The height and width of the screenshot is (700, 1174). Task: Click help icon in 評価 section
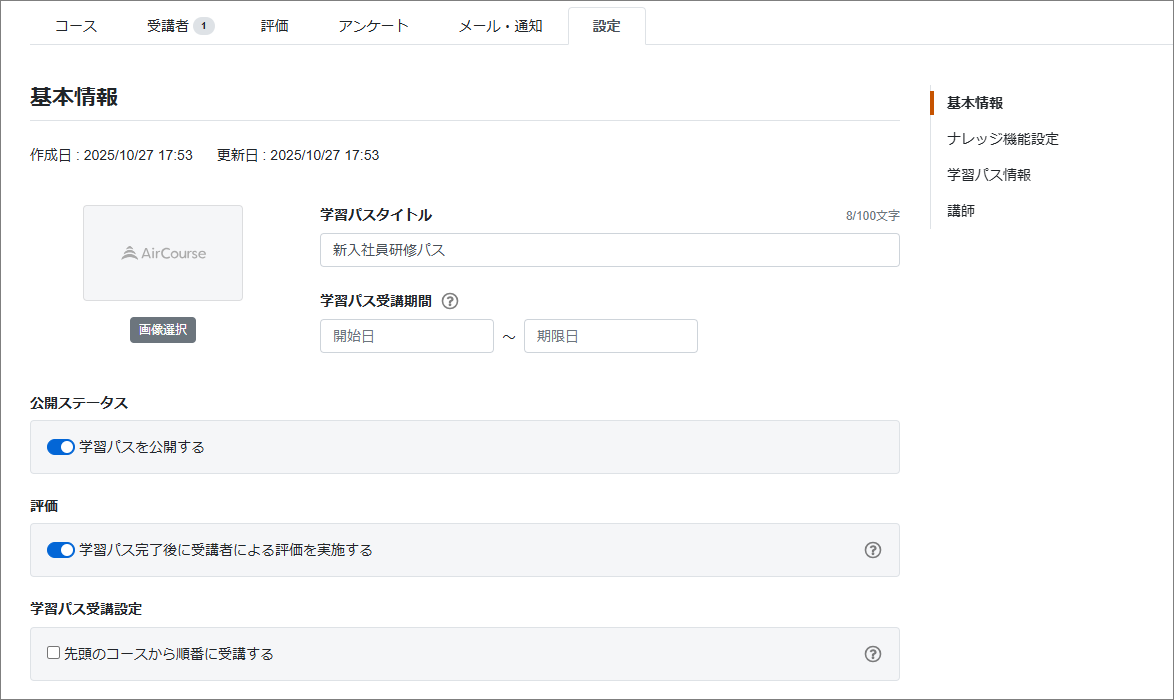(x=872, y=550)
